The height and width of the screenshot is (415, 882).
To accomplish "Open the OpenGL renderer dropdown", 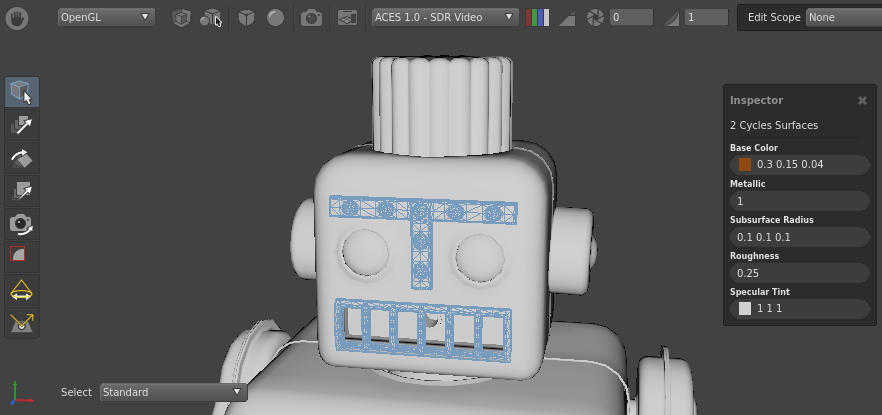I will point(105,17).
